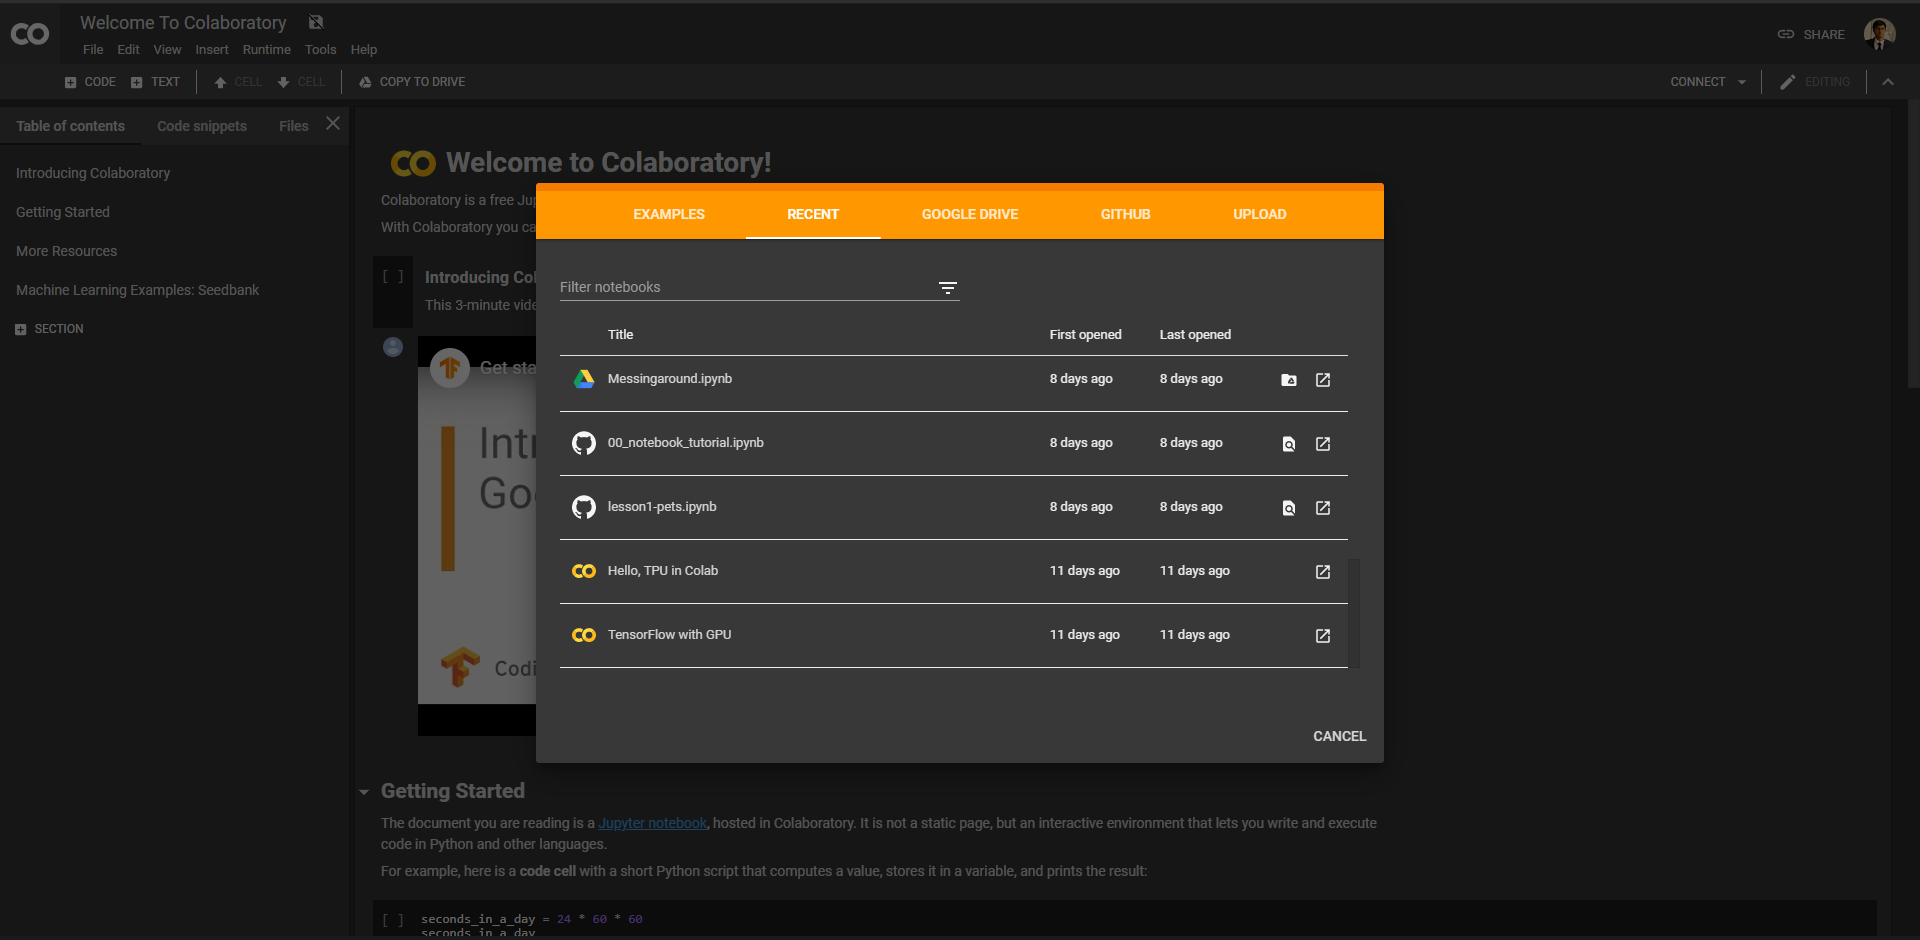Open the Help menu

pyautogui.click(x=364, y=50)
